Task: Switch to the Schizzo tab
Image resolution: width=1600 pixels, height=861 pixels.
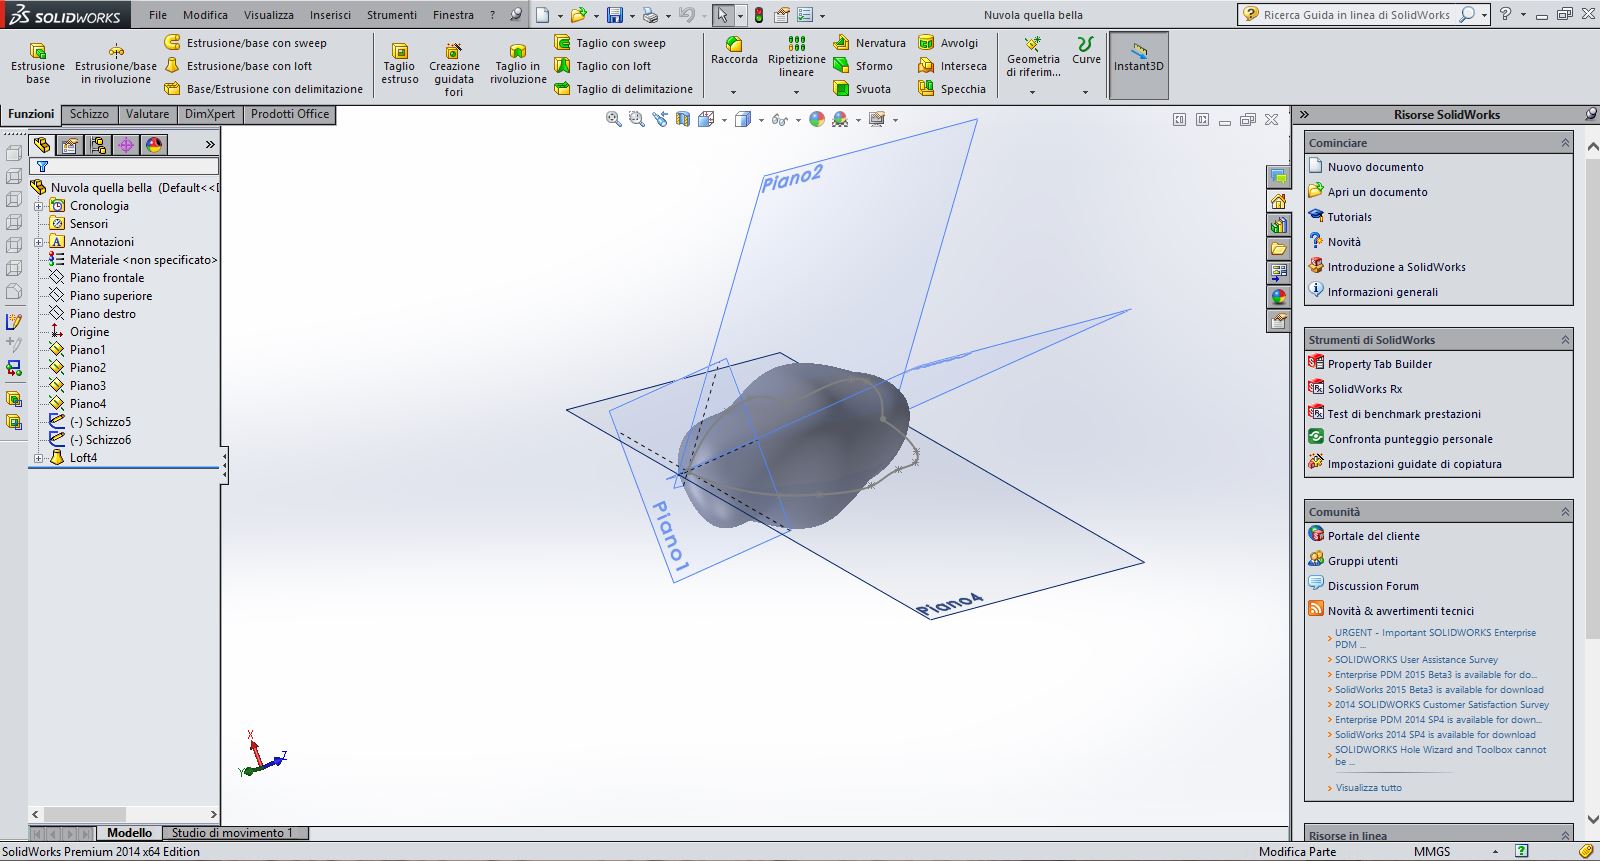Action: 89,114
